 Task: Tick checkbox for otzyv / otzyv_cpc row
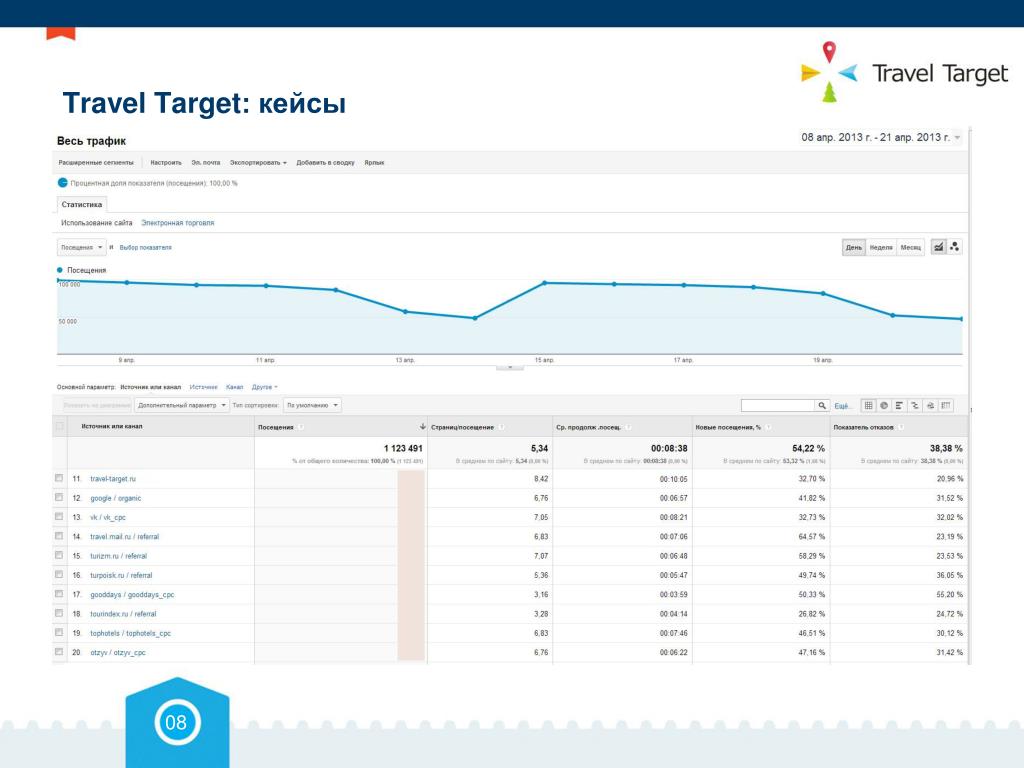(x=59, y=652)
